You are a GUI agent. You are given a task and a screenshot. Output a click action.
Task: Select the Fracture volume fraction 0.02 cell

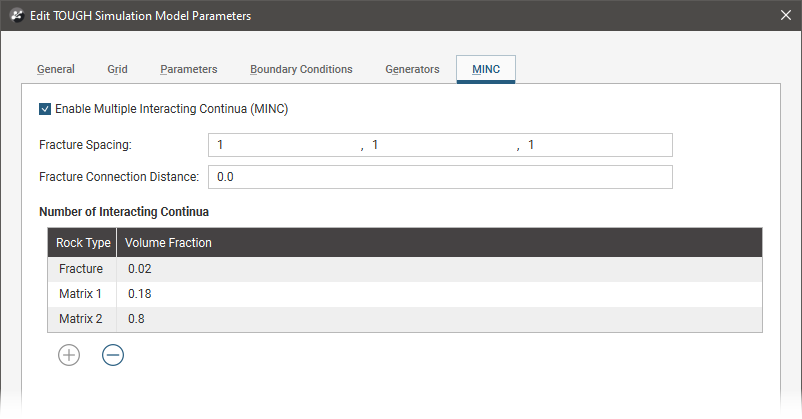(439, 269)
